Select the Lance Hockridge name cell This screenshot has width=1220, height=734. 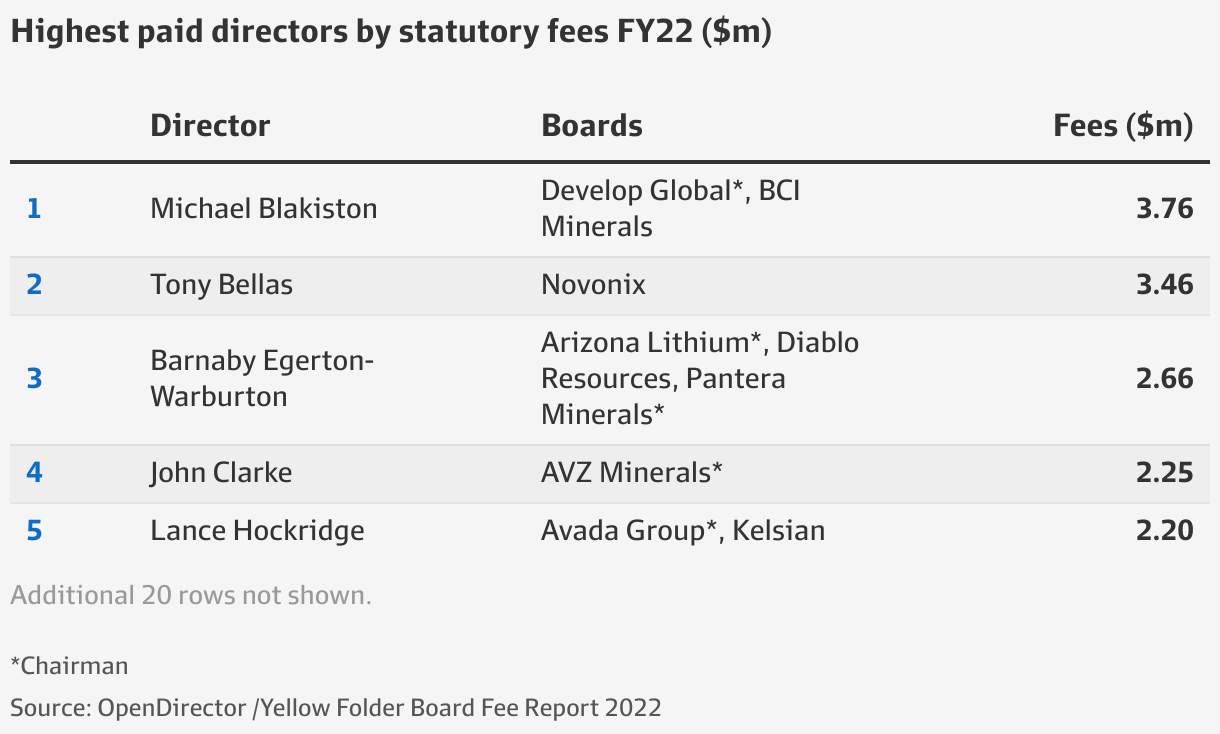click(257, 530)
